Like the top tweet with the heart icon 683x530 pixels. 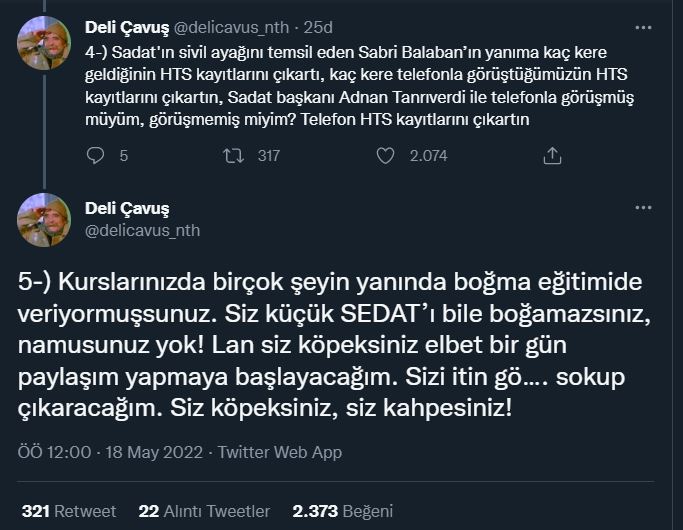(x=385, y=155)
